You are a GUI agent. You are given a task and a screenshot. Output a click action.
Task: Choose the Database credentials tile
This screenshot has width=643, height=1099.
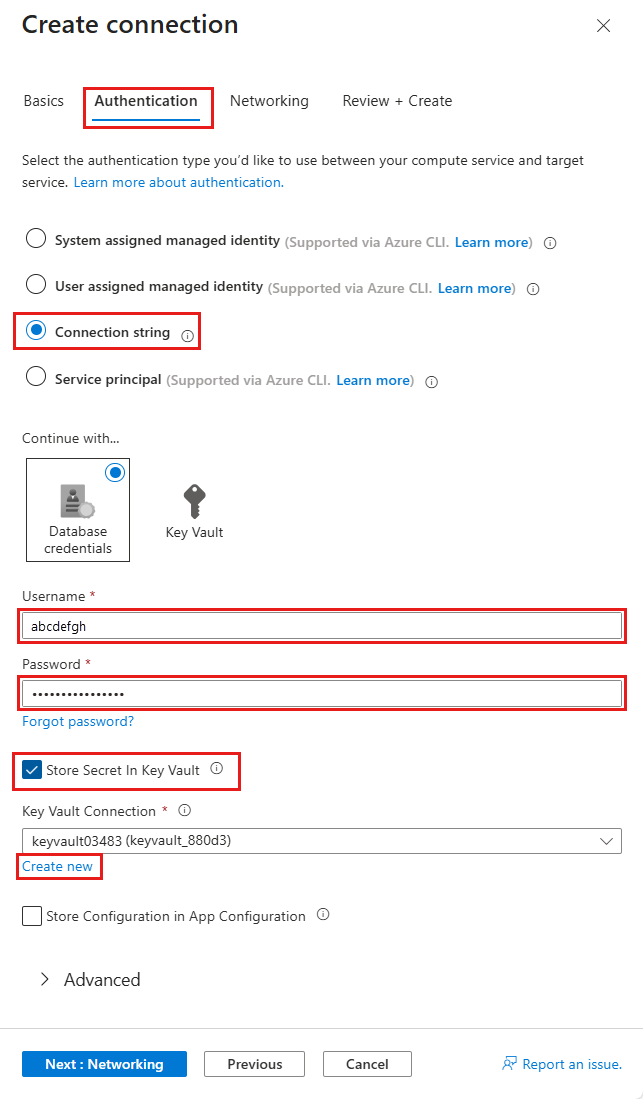click(78, 510)
